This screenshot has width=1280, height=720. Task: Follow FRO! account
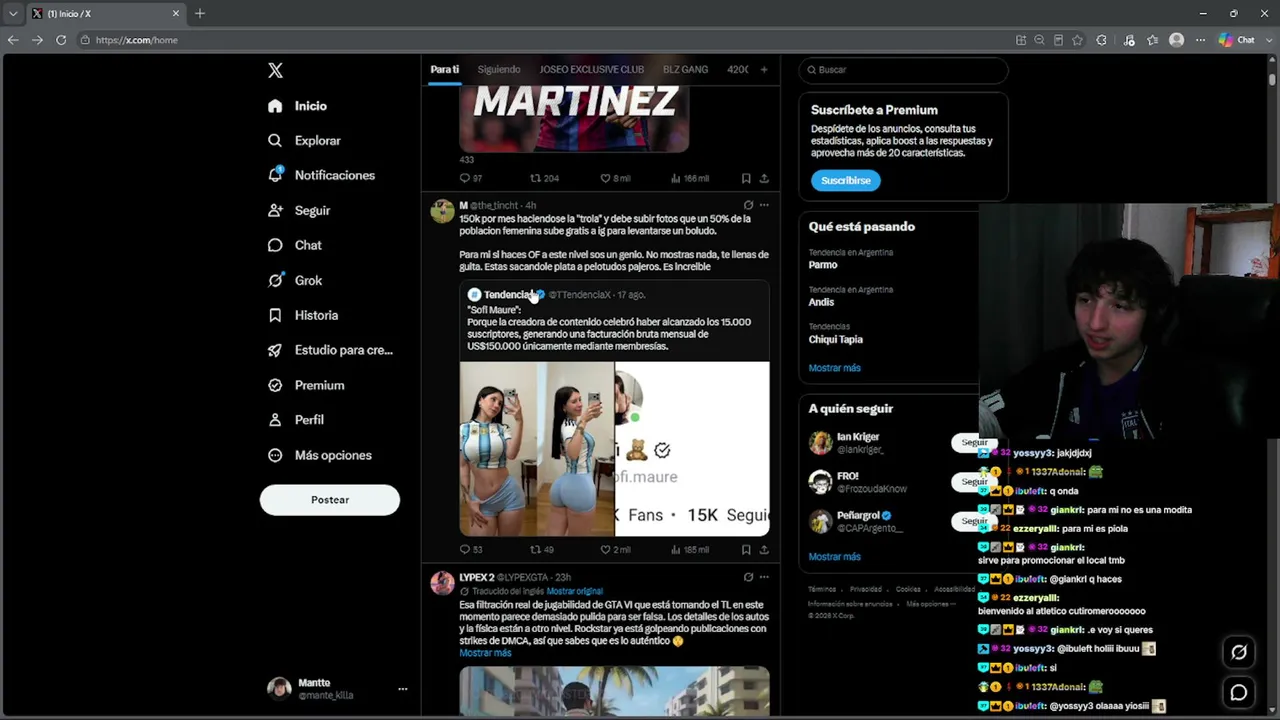(973, 481)
